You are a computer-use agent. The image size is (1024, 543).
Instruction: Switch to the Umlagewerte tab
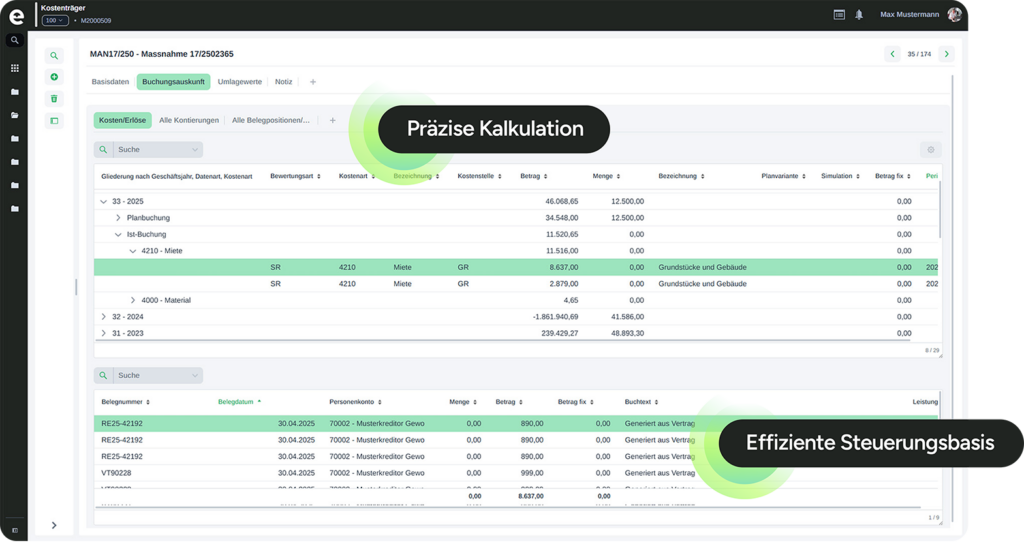point(240,82)
